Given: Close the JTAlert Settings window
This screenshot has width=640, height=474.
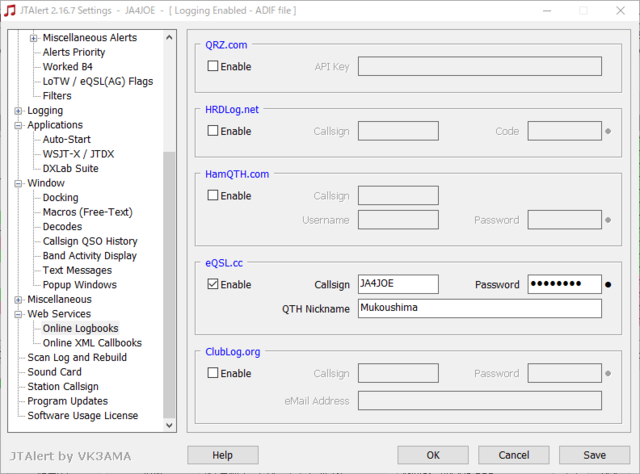Looking at the screenshot, I should pyautogui.click(x=620, y=11).
